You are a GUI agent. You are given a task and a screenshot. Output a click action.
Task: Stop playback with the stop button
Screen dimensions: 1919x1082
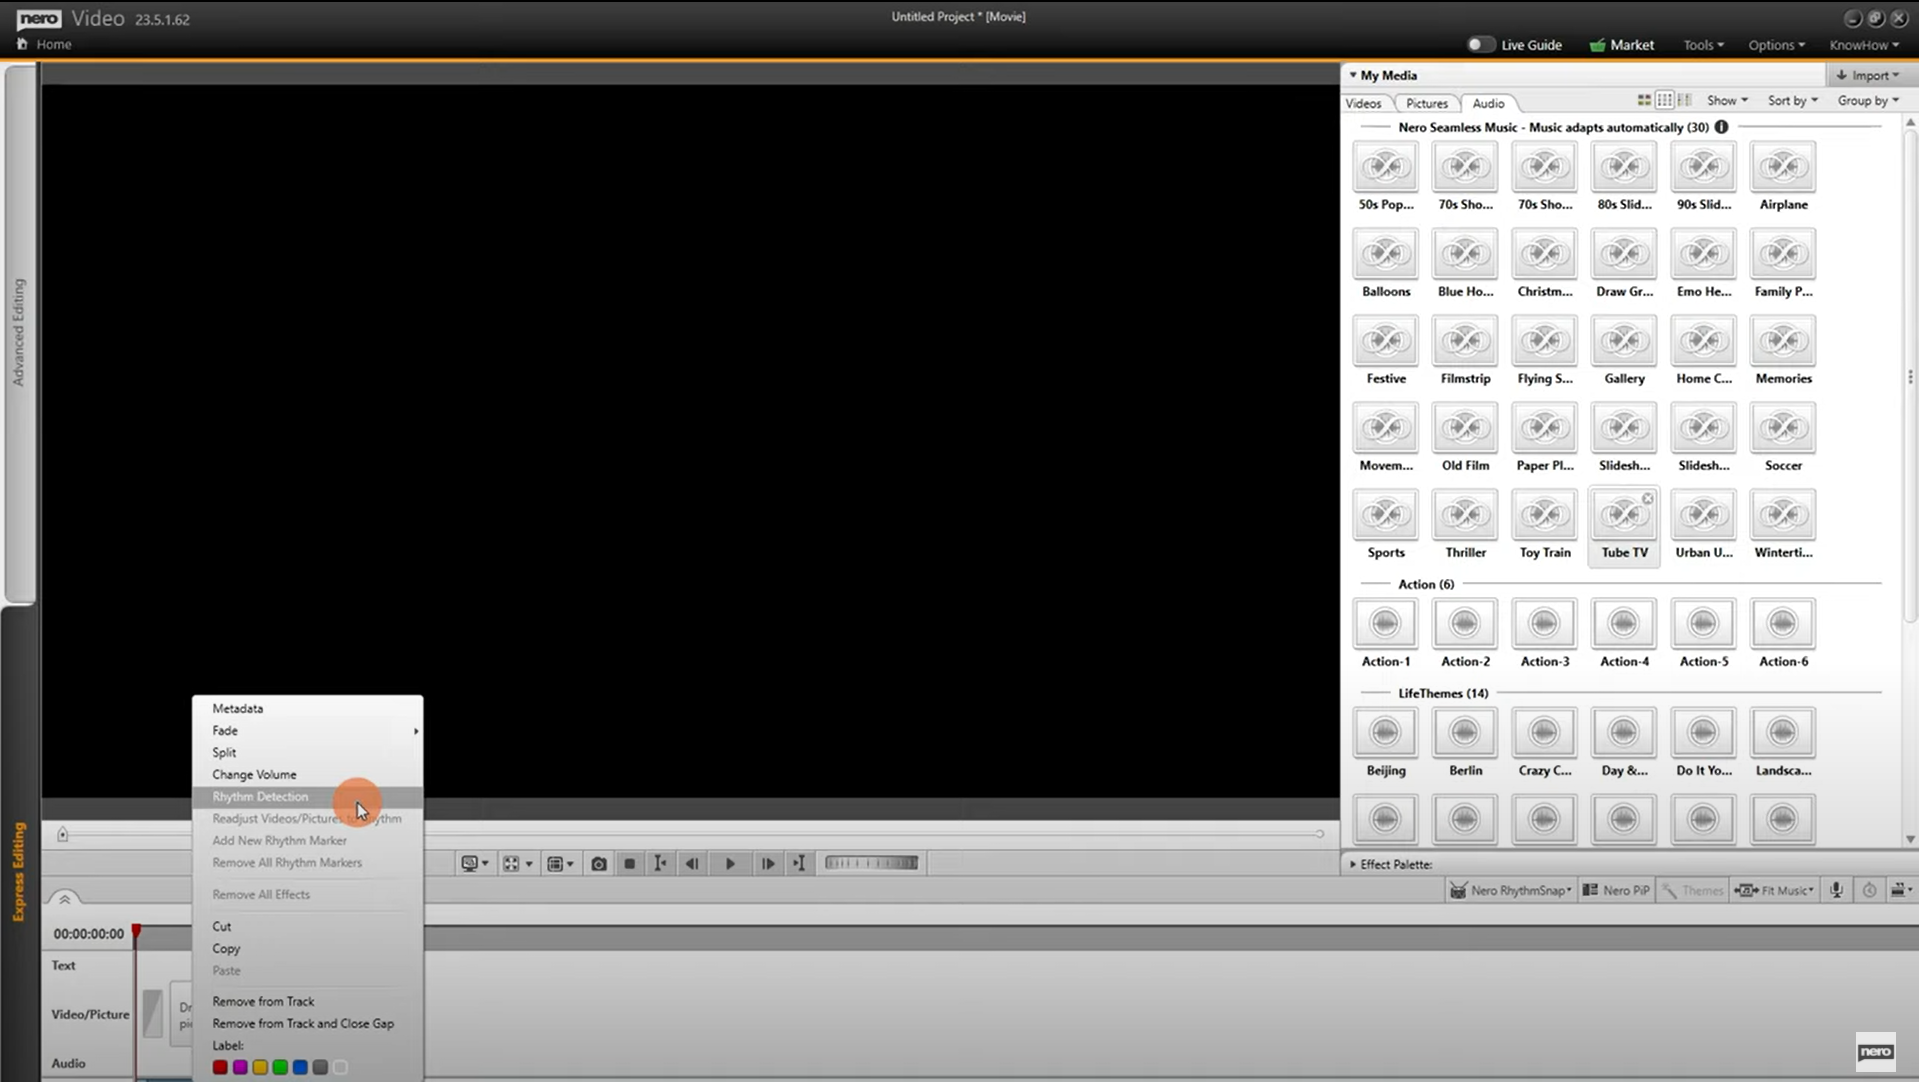tap(629, 863)
